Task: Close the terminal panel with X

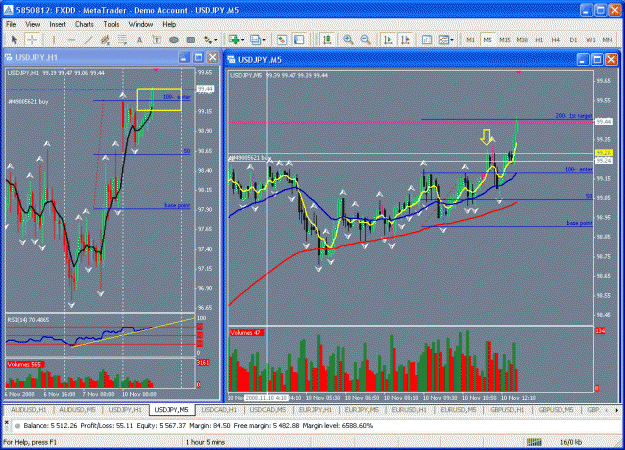Action: point(6,421)
